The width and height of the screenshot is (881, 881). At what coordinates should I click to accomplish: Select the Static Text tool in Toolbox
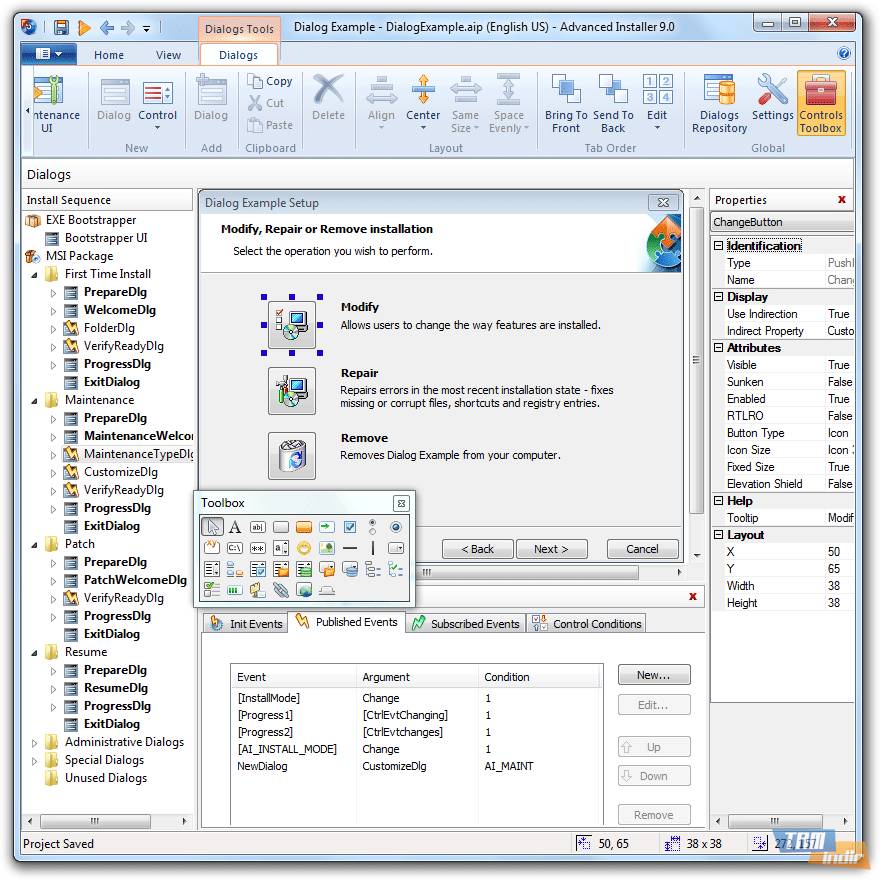[235, 527]
